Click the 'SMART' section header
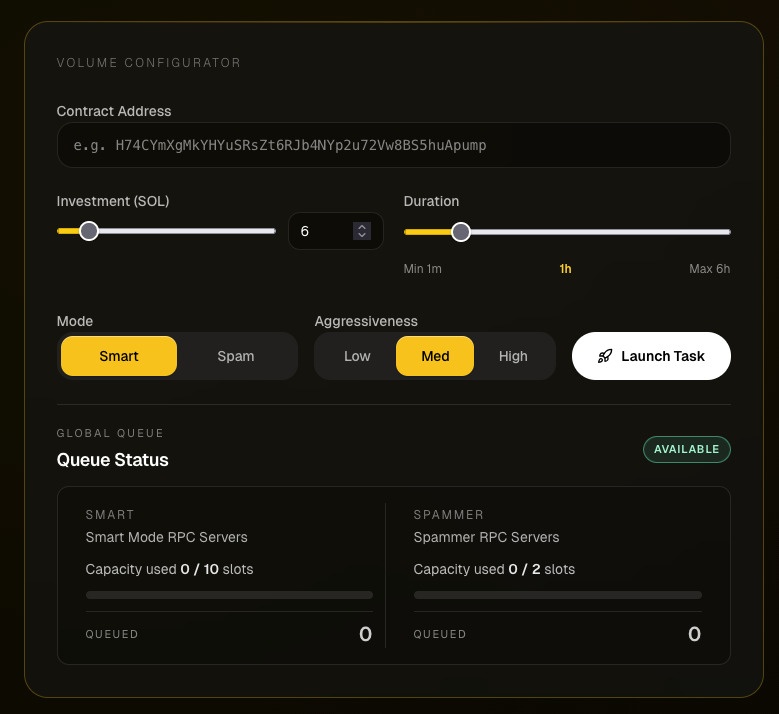The width and height of the screenshot is (779, 714). click(x=110, y=515)
